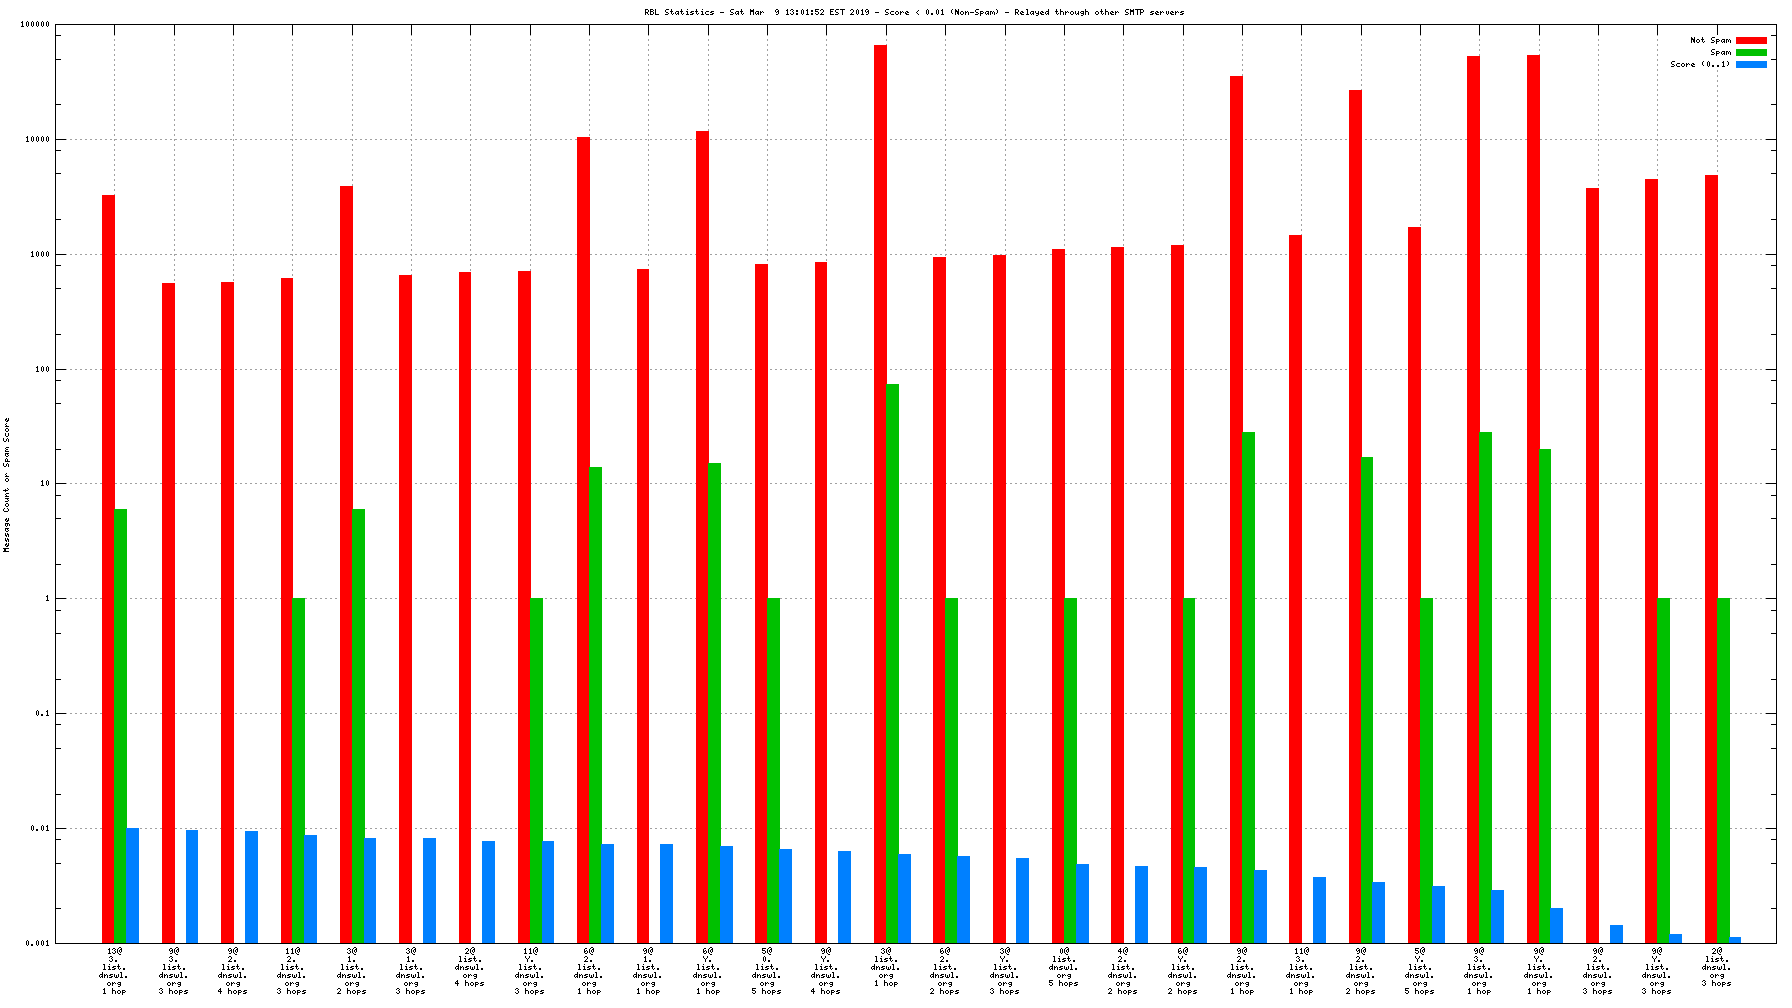This screenshot has width=1792, height=1008.
Task: Click the "2@ list.dnswl.org 4 hops" axis label
Action: (x=470, y=966)
